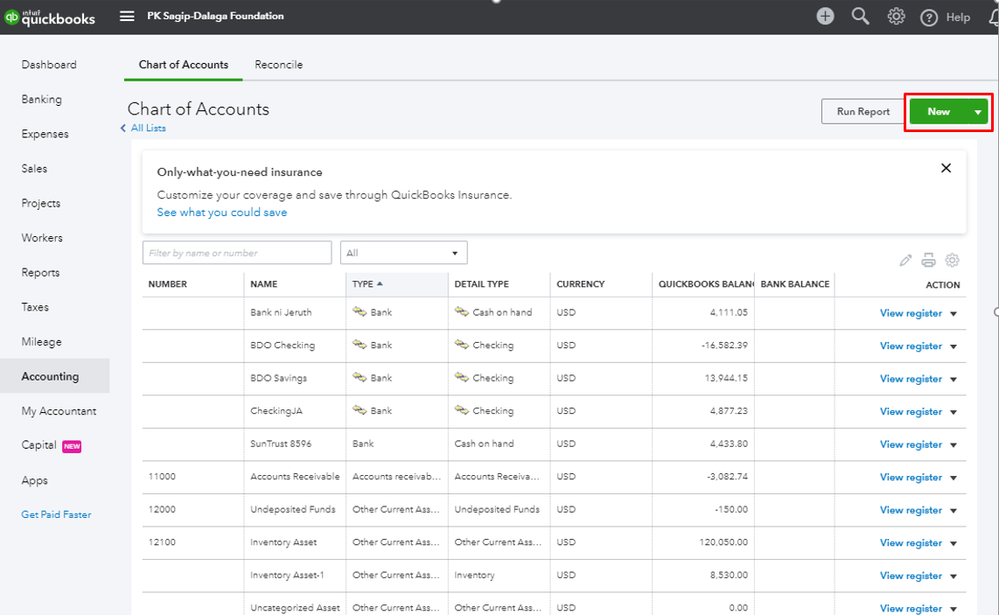Follow the See what you could save link
The width and height of the screenshot is (999, 615).
[x=221, y=212]
